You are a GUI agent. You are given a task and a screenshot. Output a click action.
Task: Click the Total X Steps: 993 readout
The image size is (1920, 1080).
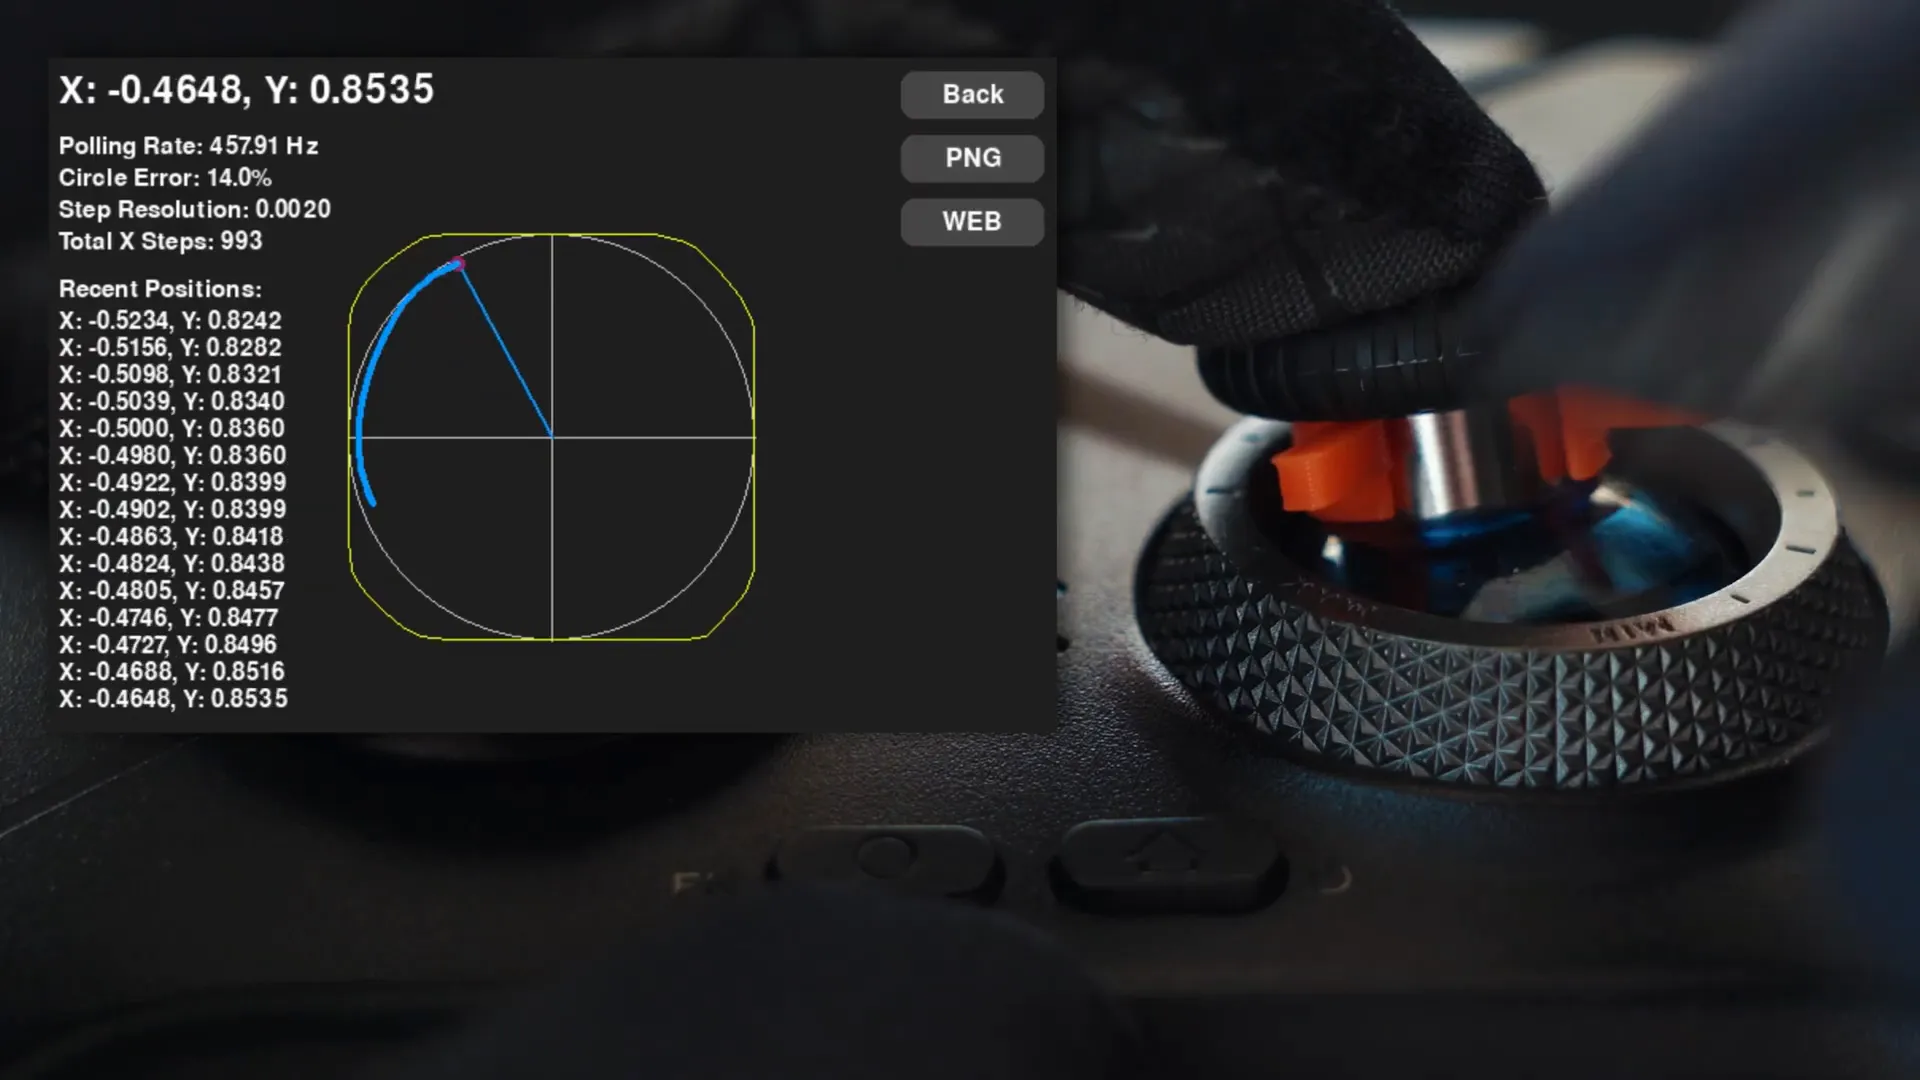[x=160, y=241]
